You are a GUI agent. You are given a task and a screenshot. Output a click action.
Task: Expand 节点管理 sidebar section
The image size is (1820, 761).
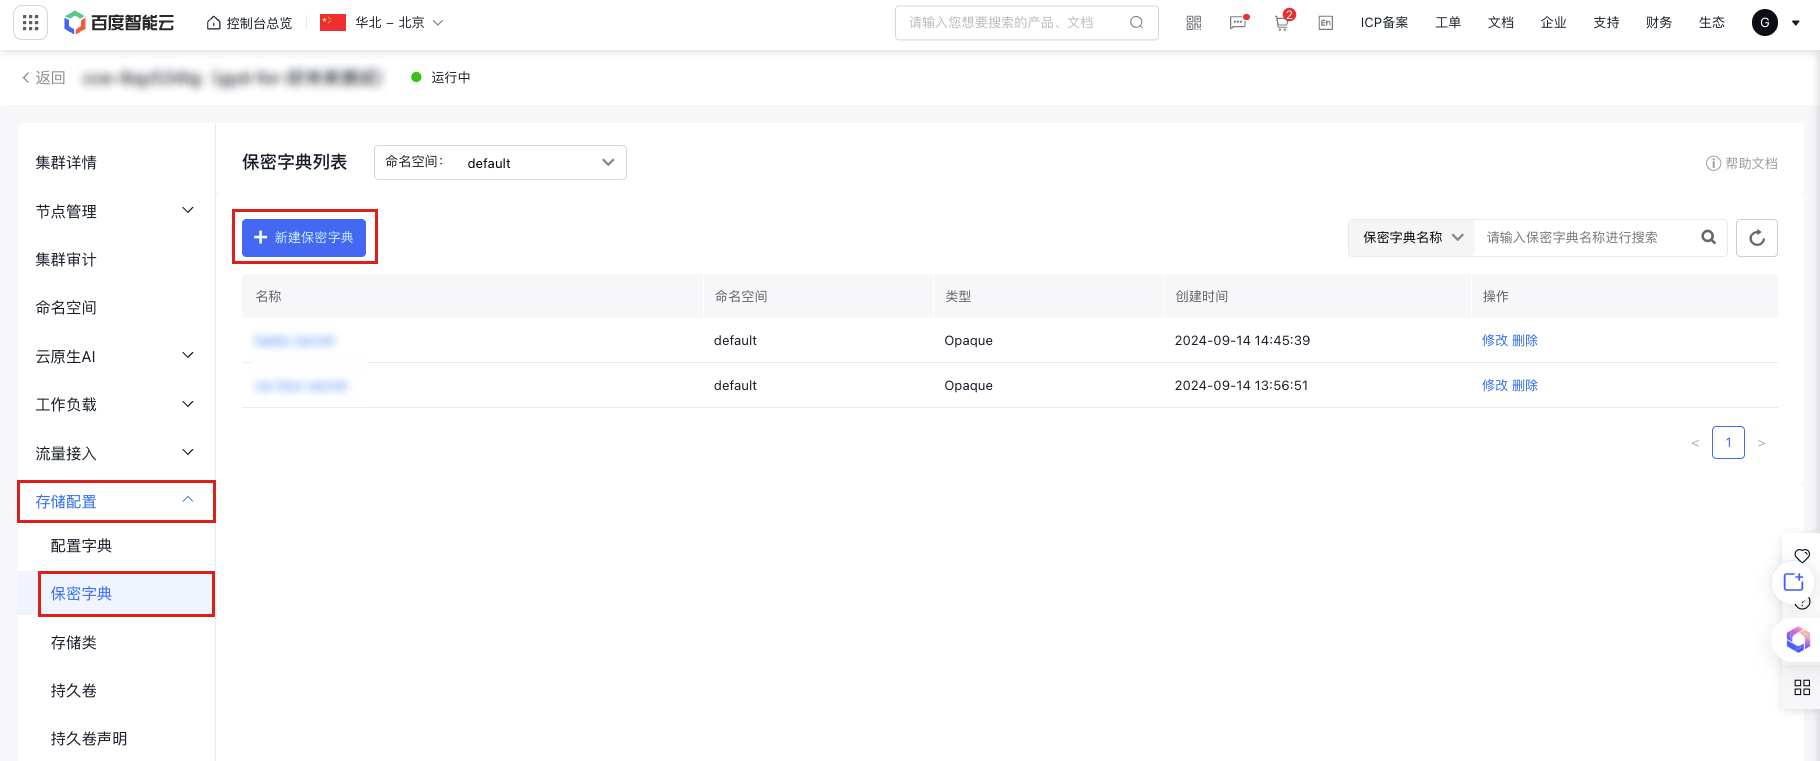[116, 211]
